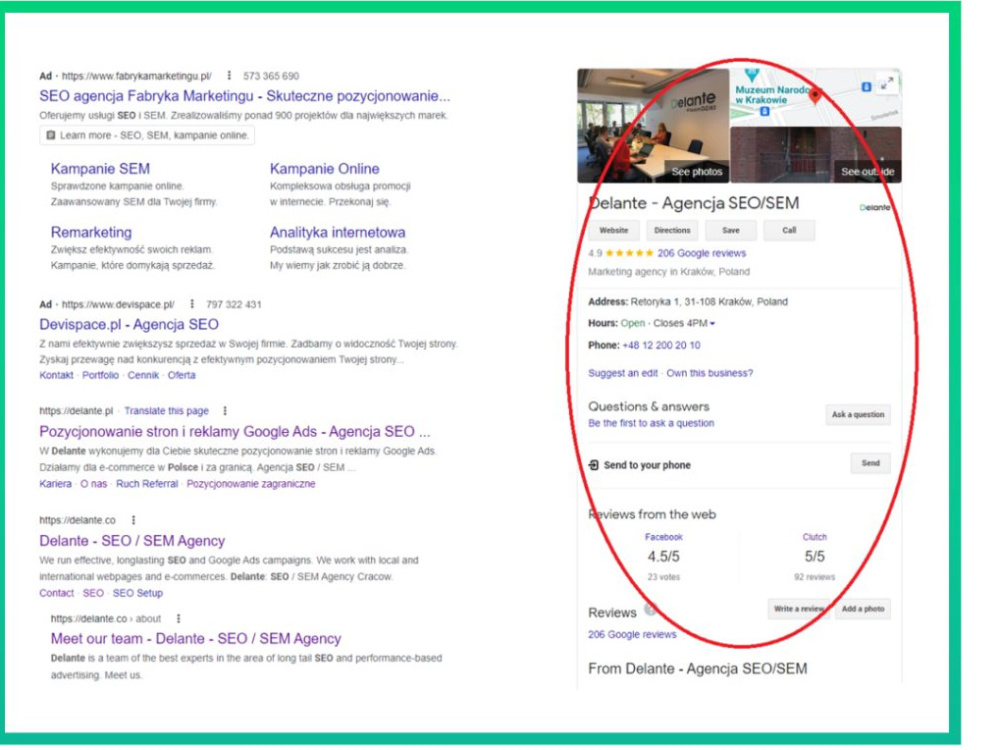Open the Clutch reviews source link
Viewport: 1000px width, 750px height.
(x=814, y=537)
